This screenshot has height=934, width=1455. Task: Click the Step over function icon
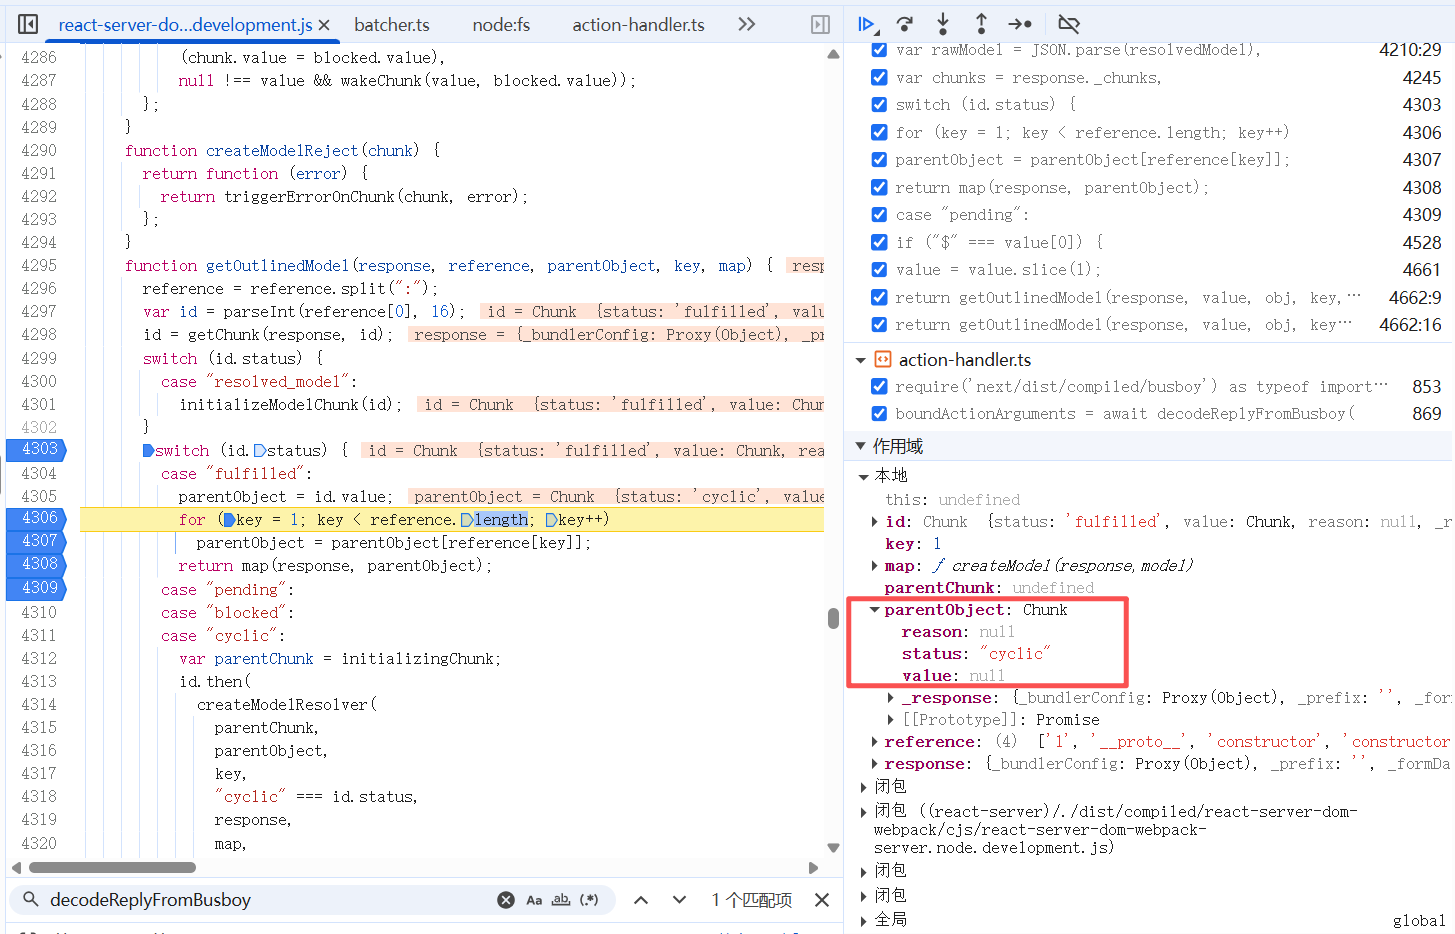[905, 24]
